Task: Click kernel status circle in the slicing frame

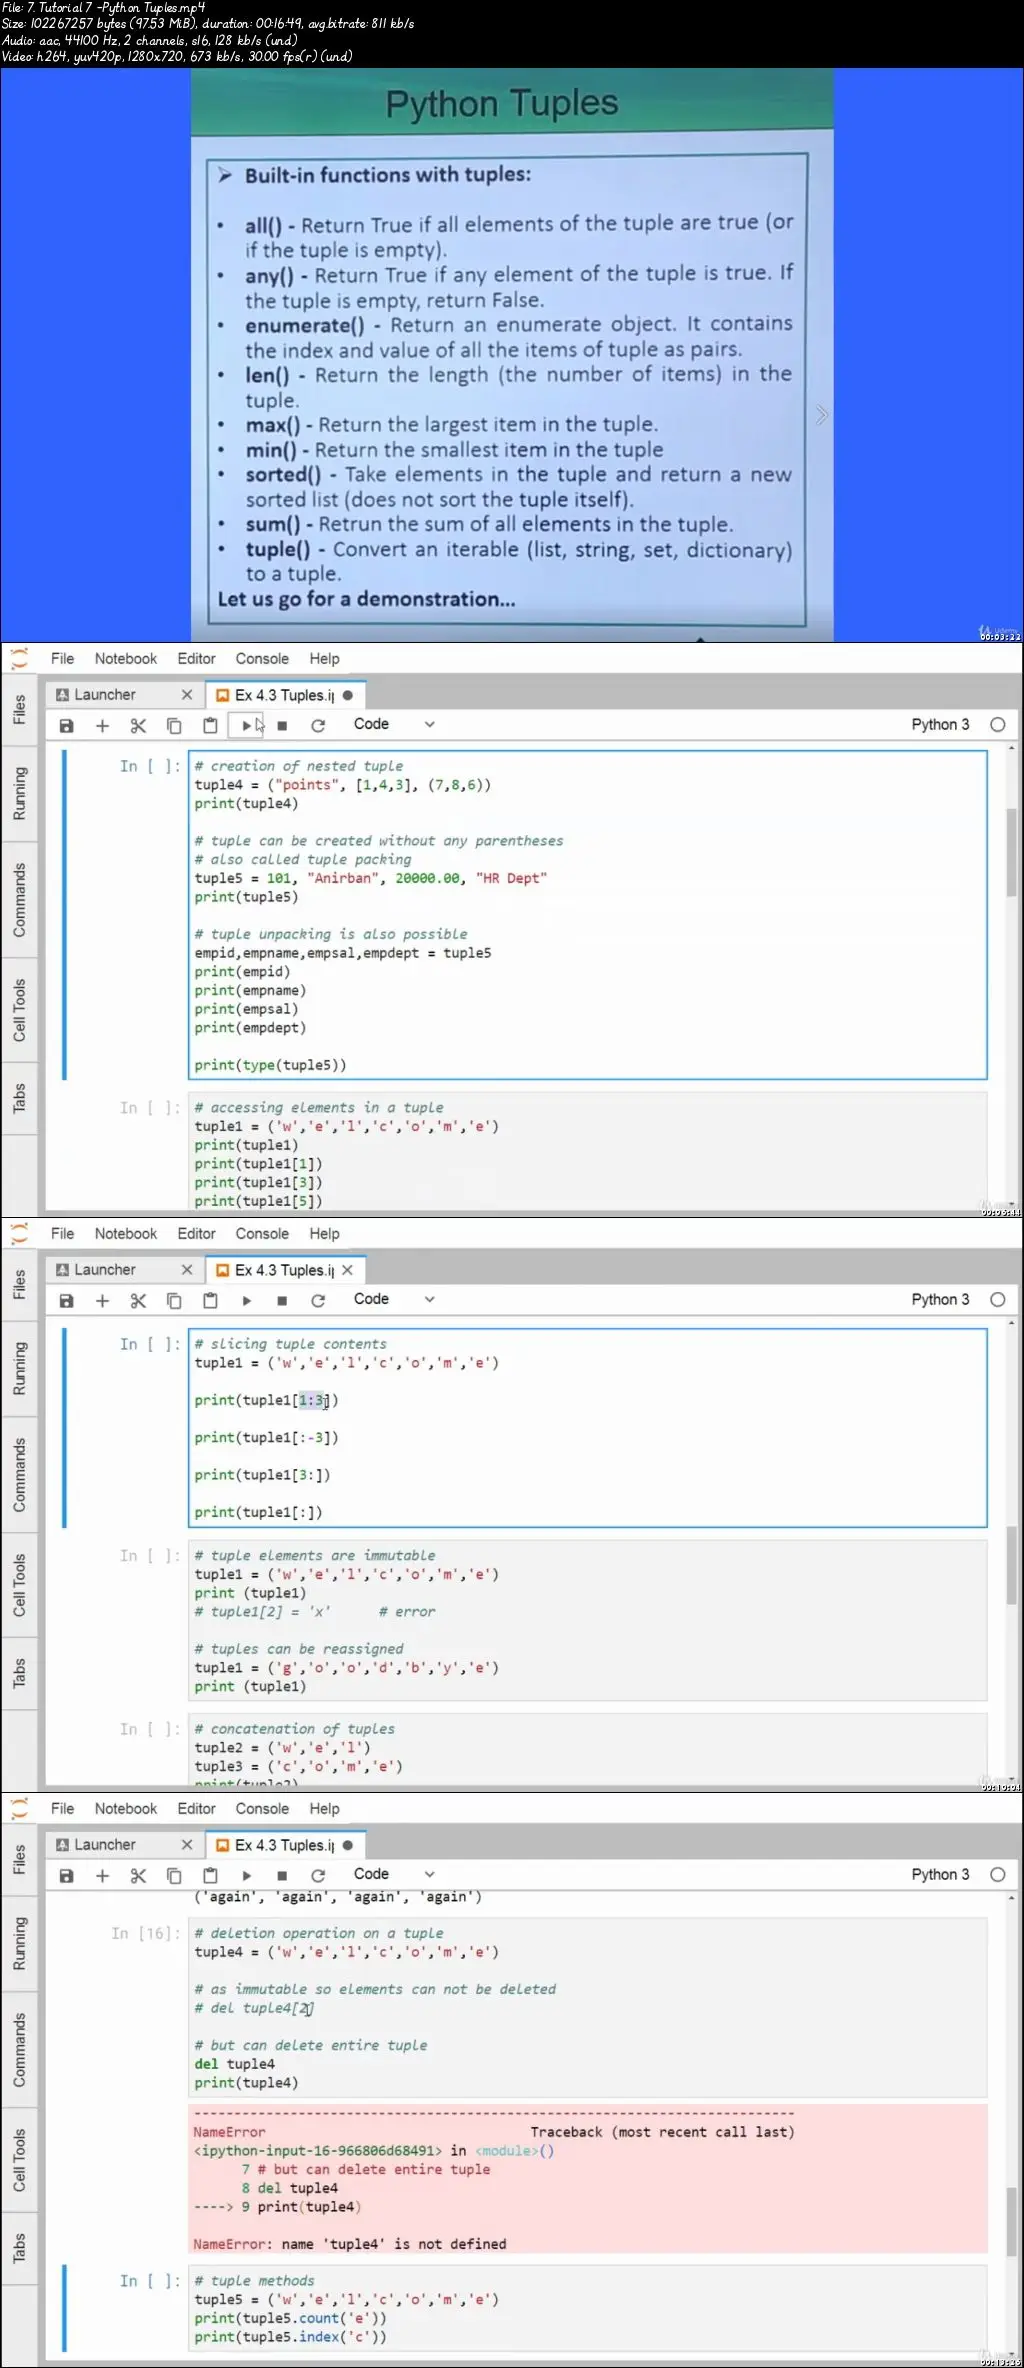Action: [997, 1300]
